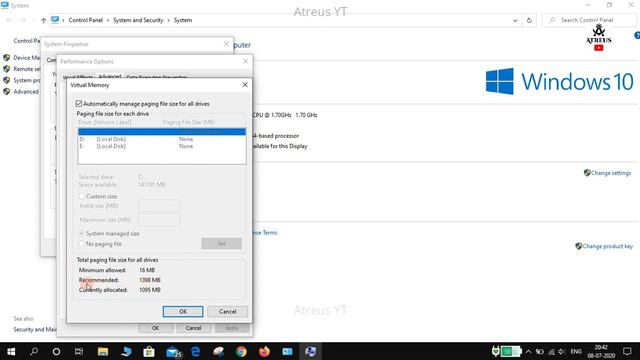Open the Action Center notifications icon

coord(627,351)
